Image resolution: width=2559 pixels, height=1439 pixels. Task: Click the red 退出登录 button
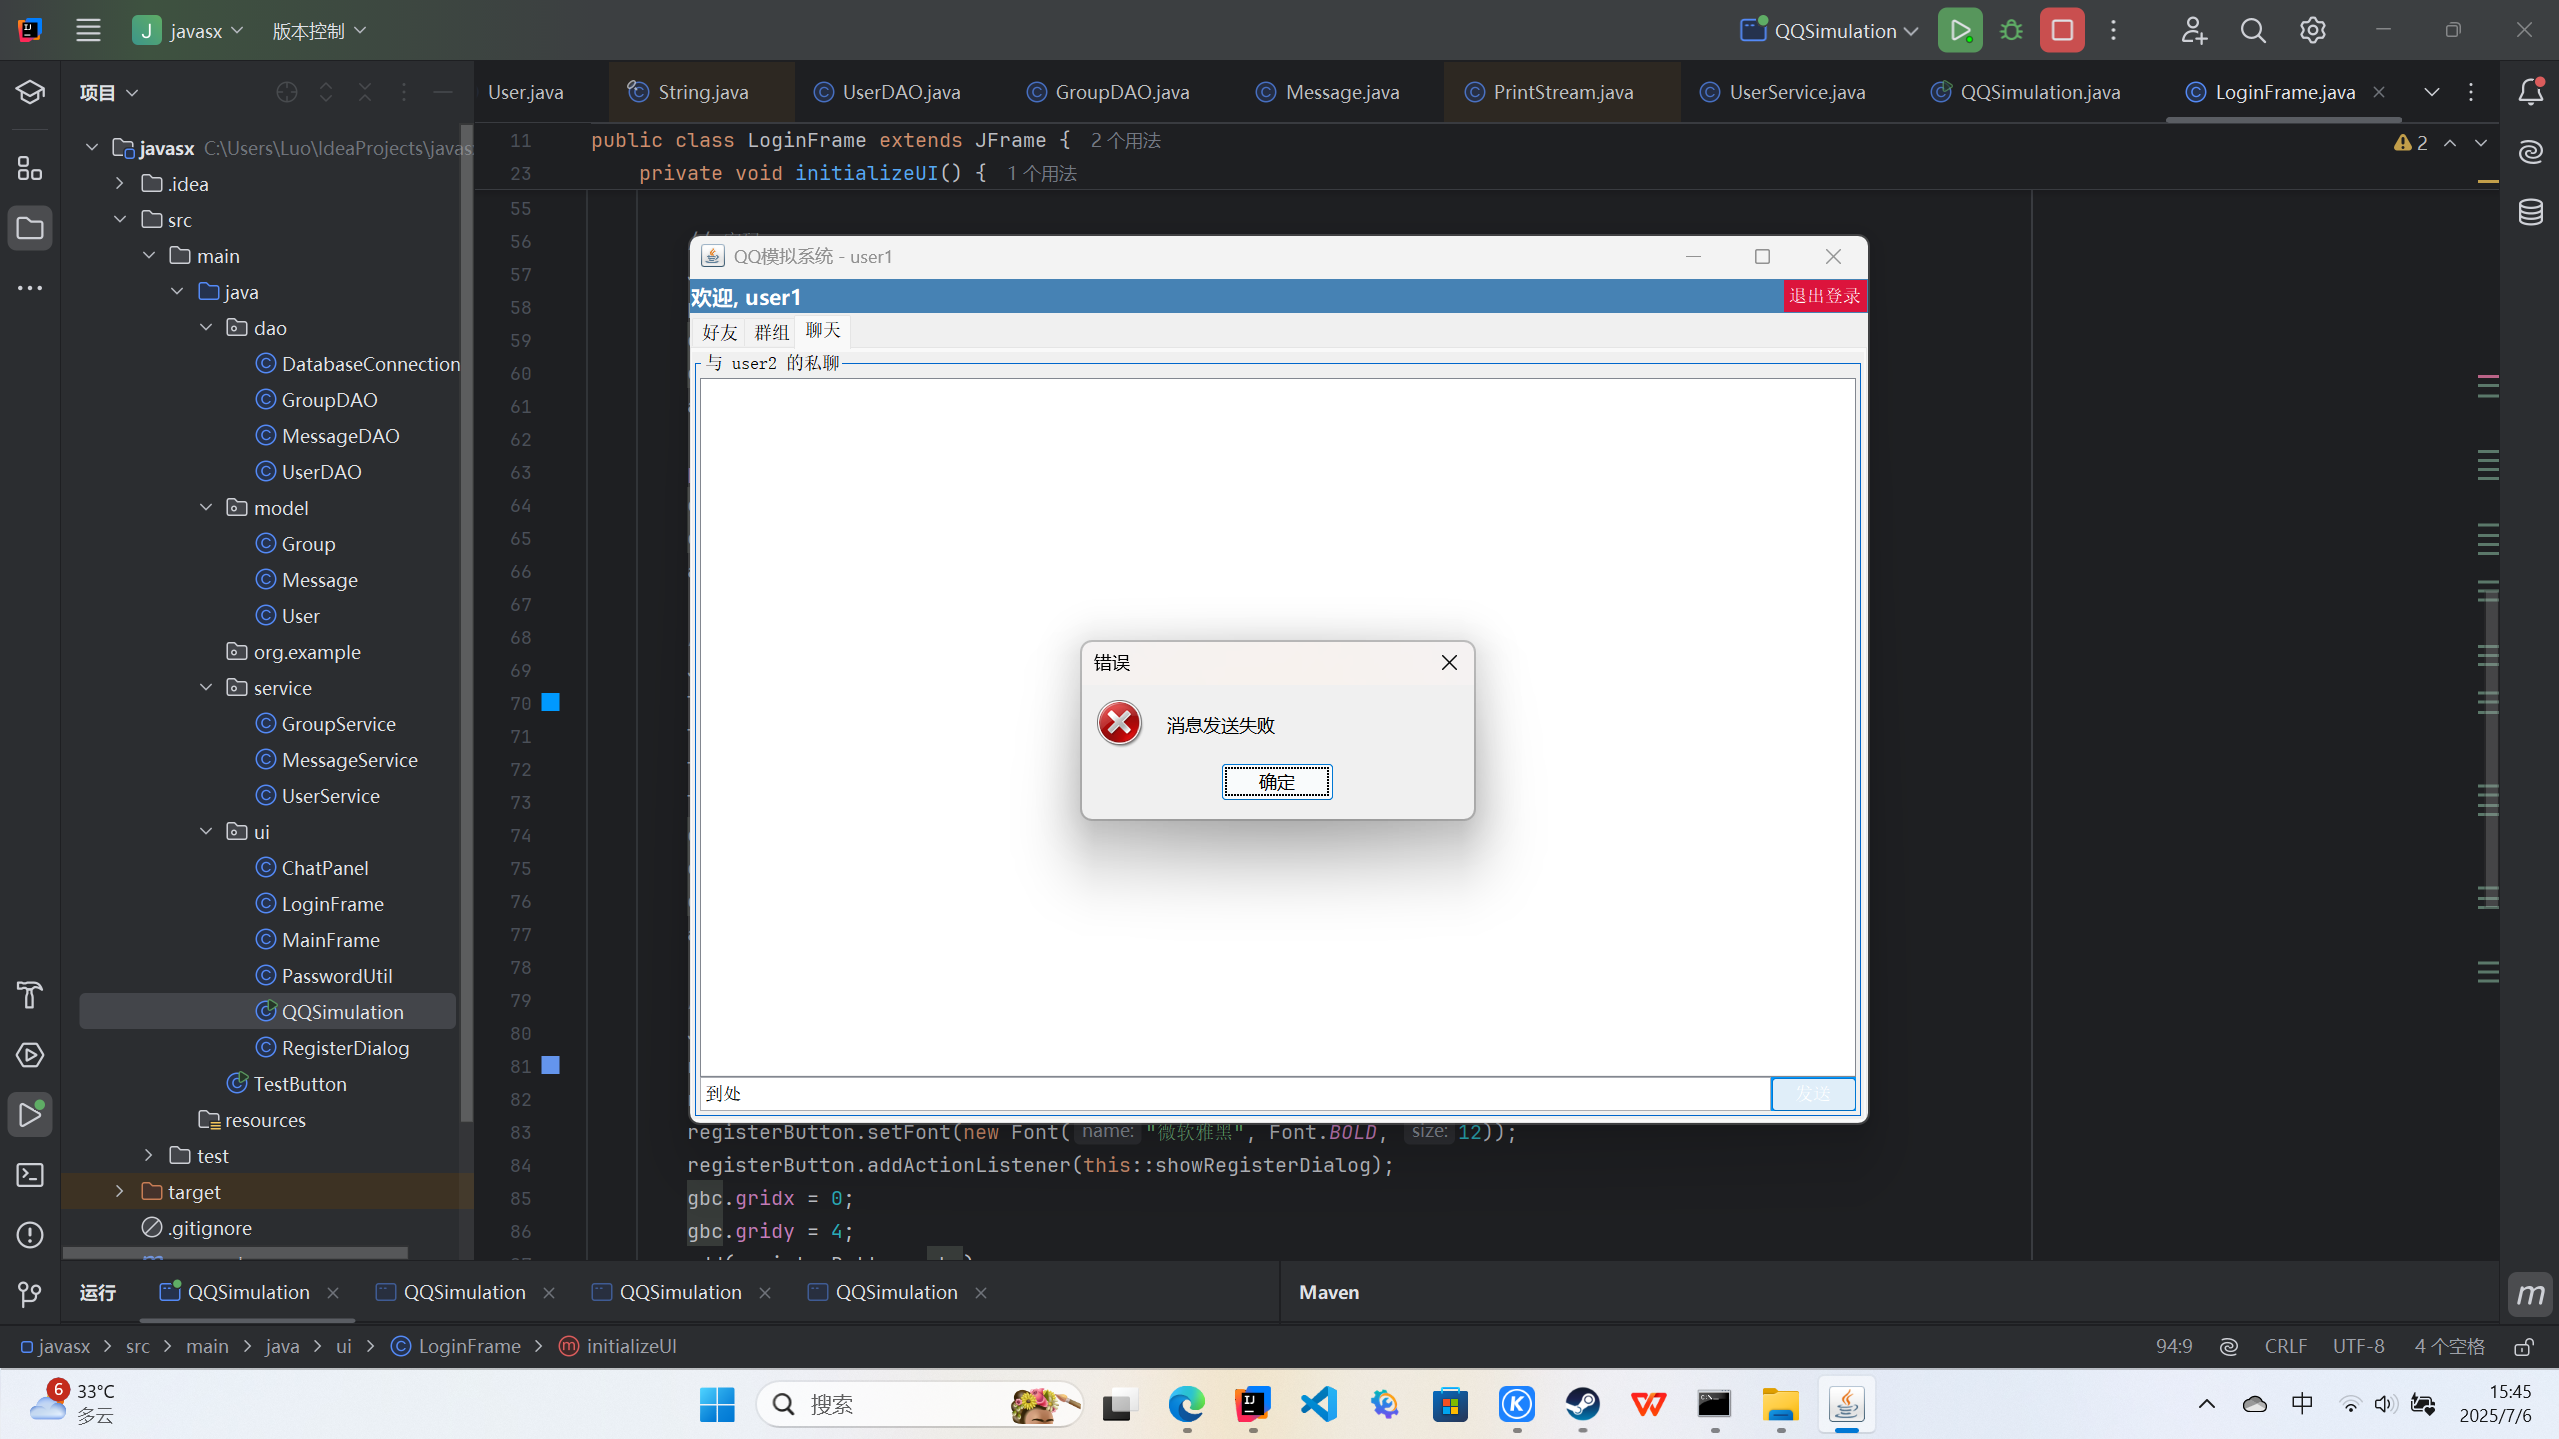[1824, 296]
